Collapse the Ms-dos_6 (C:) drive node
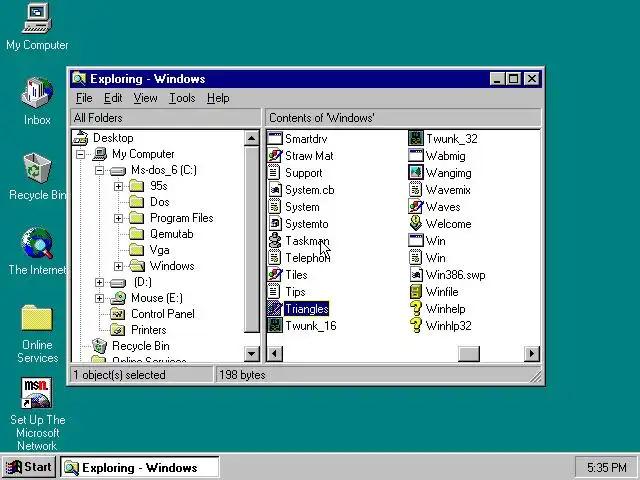Screen dimensions: 640x480 tap(99, 170)
